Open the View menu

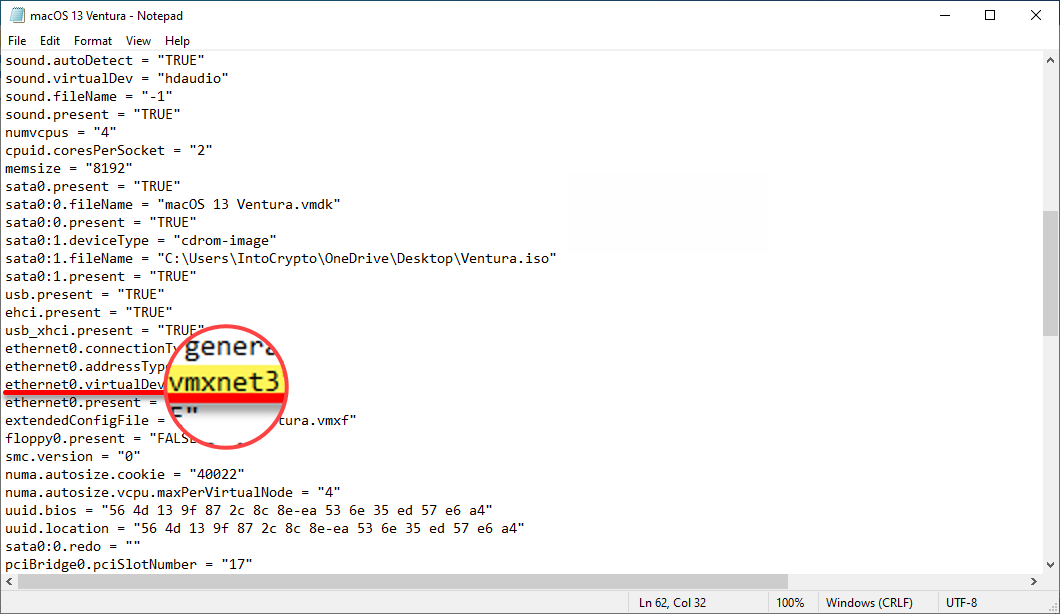(138, 41)
